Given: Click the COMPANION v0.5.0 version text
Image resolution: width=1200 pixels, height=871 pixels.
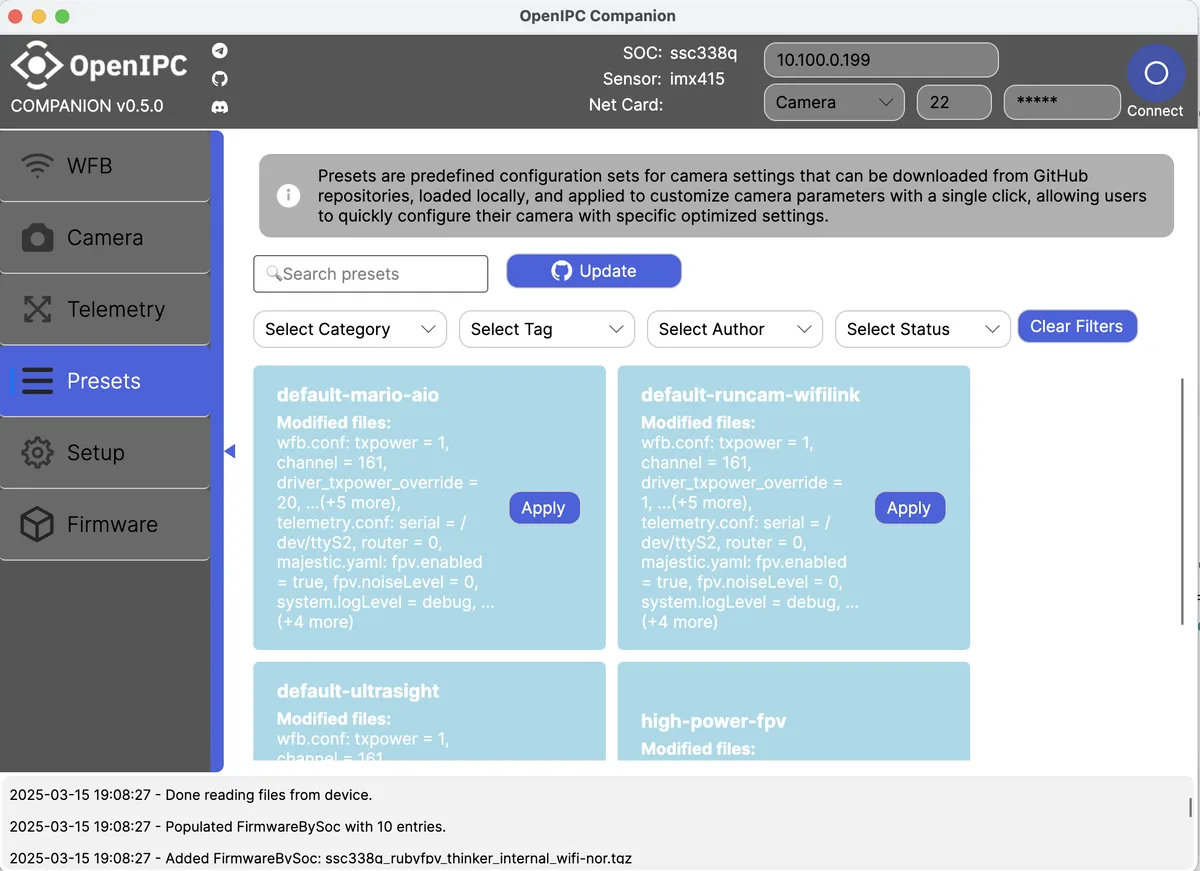Looking at the screenshot, I should (87, 106).
